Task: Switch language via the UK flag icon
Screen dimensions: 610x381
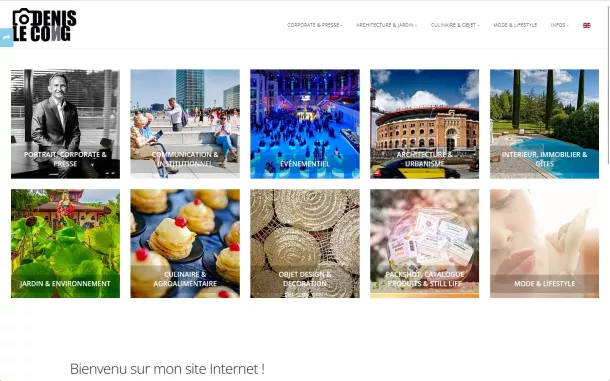Action: pos(586,25)
